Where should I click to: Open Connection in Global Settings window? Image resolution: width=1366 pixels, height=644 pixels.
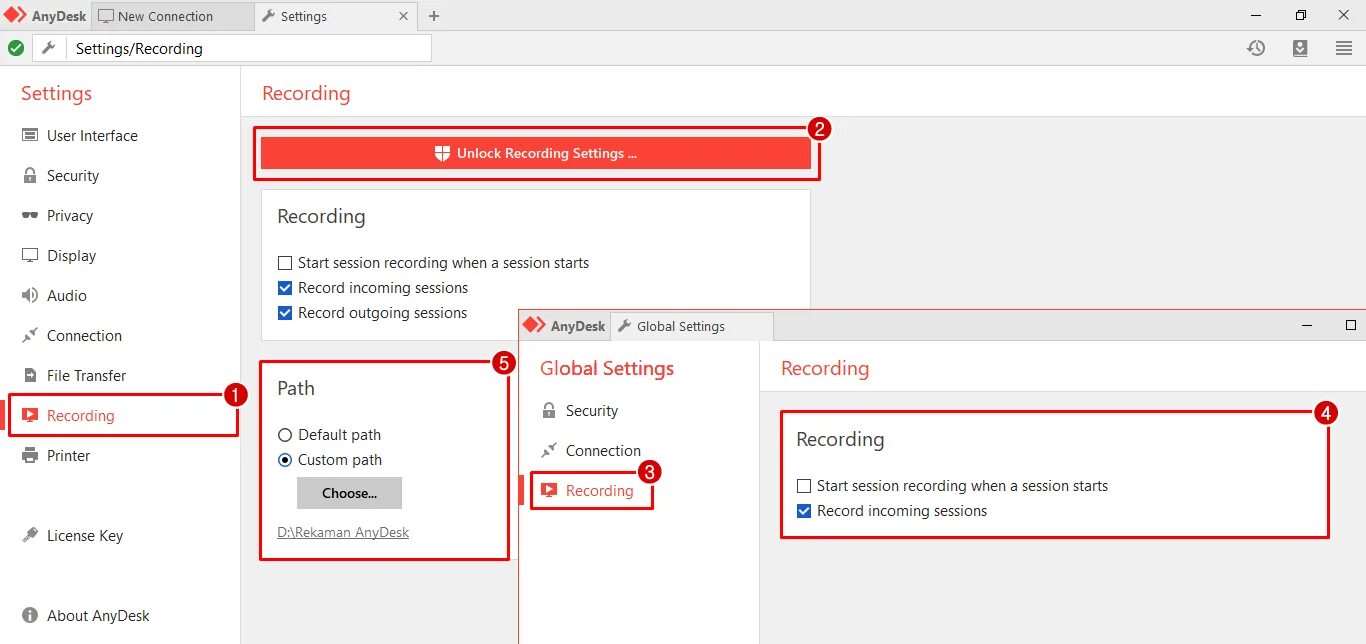[603, 451]
